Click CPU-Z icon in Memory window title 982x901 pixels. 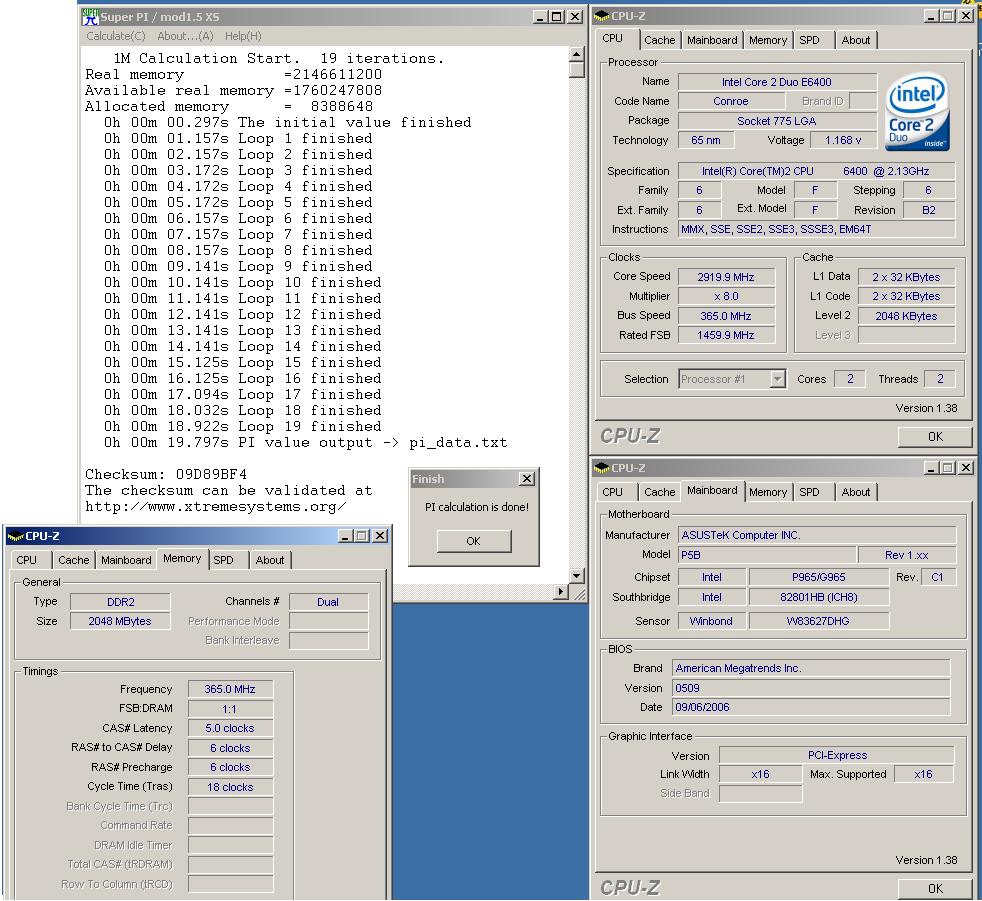15,536
